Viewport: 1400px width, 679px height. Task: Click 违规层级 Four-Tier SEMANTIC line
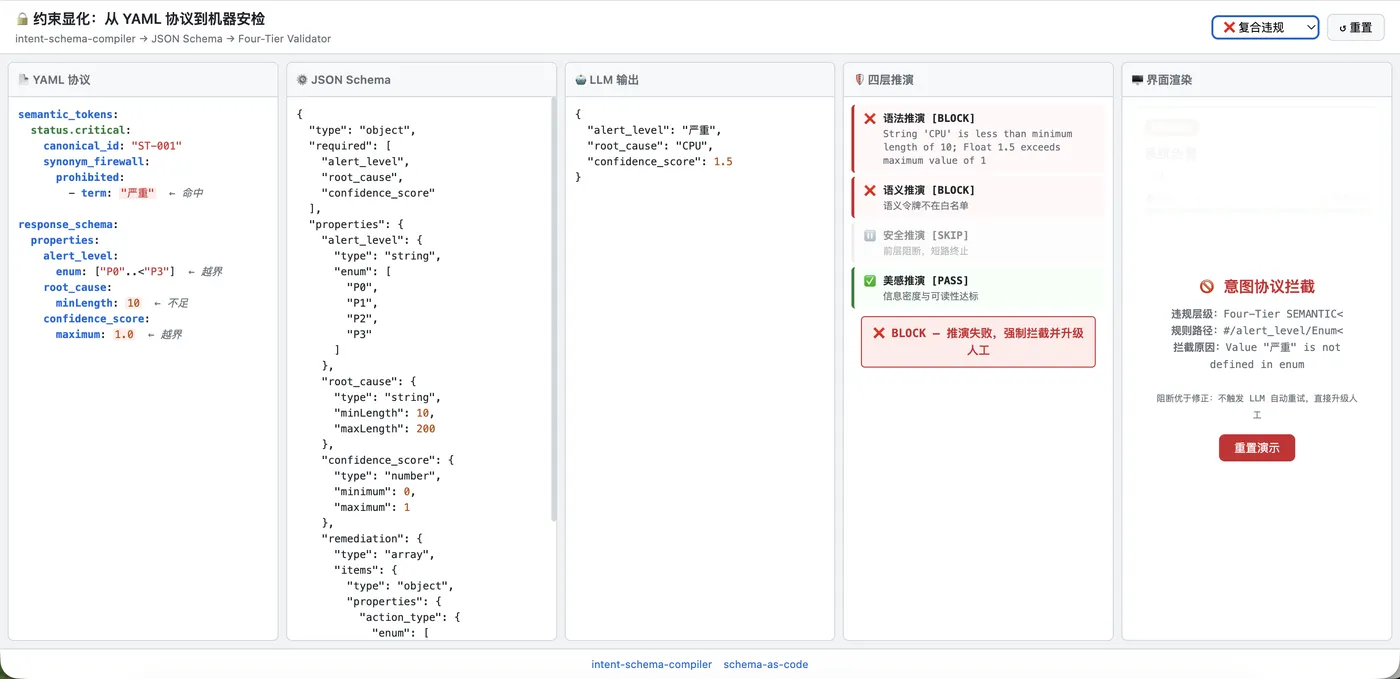click(x=1257, y=314)
